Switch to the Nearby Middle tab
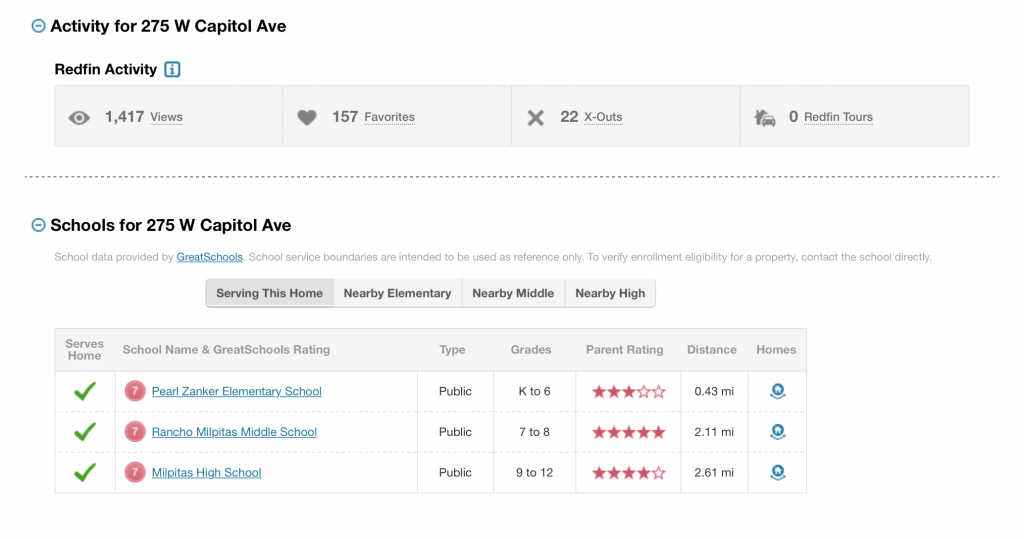Viewport: 1024px width, 539px height. (513, 293)
